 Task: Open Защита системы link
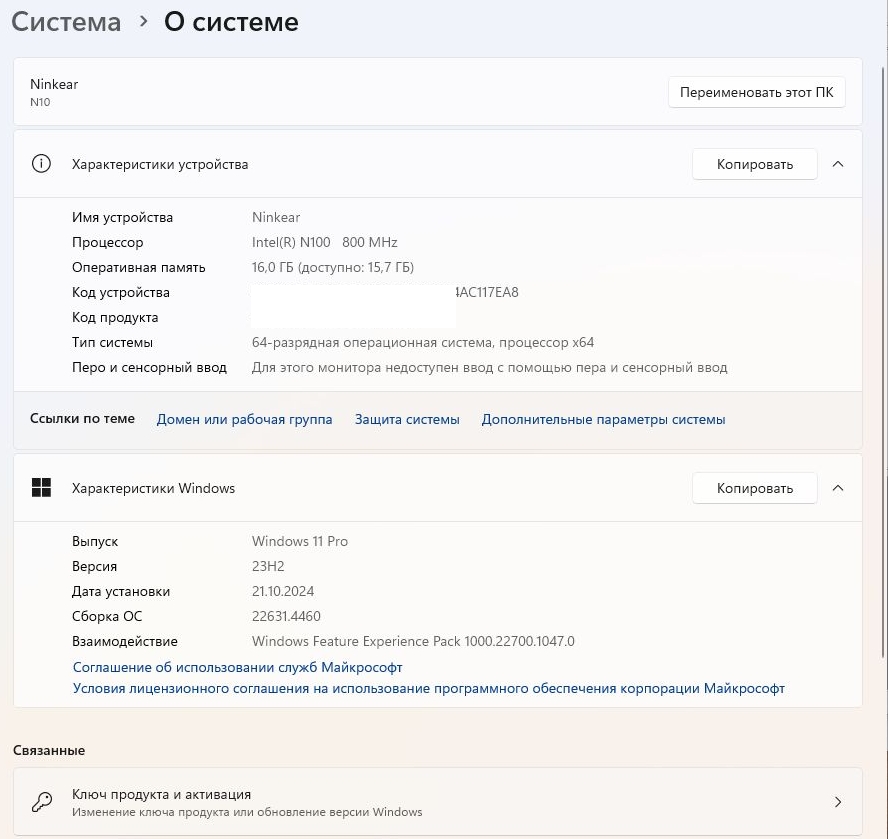pyautogui.click(x=407, y=419)
